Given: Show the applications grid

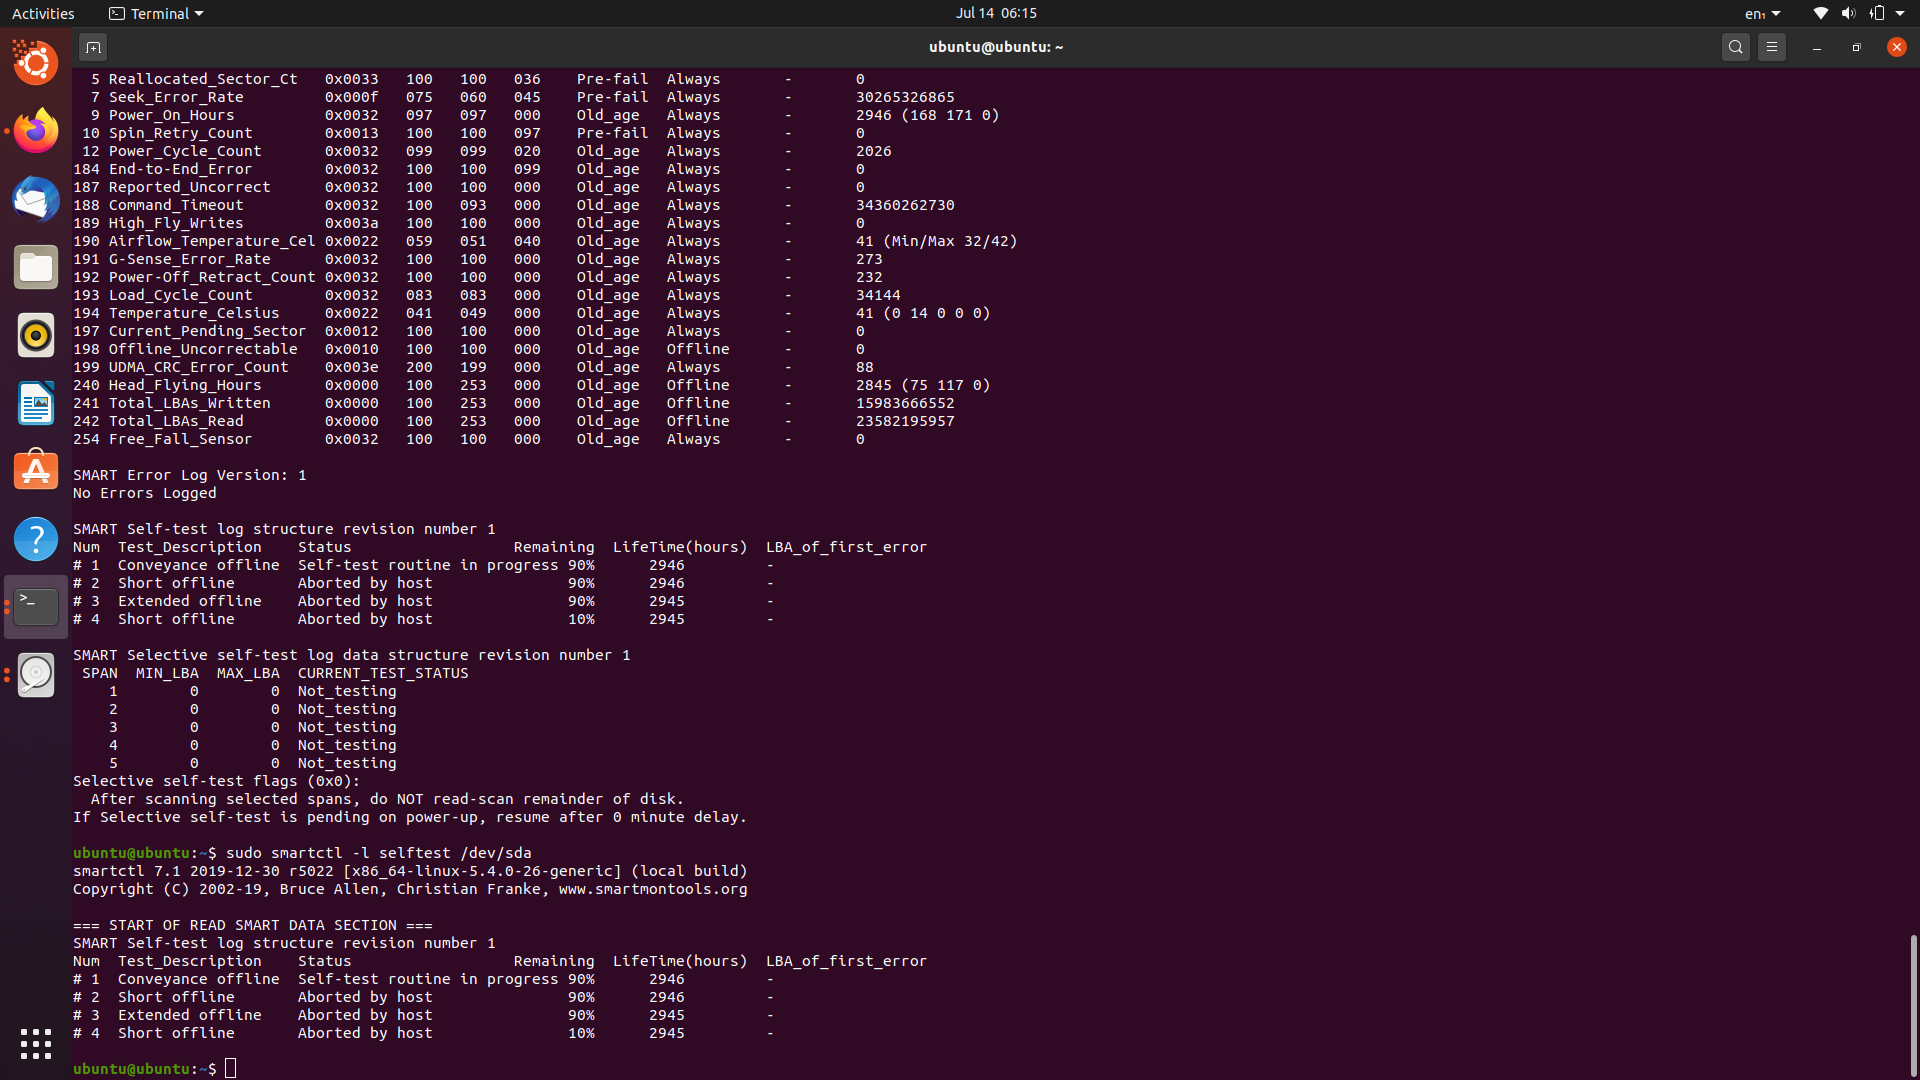Looking at the screenshot, I should pyautogui.click(x=36, y=1044).
